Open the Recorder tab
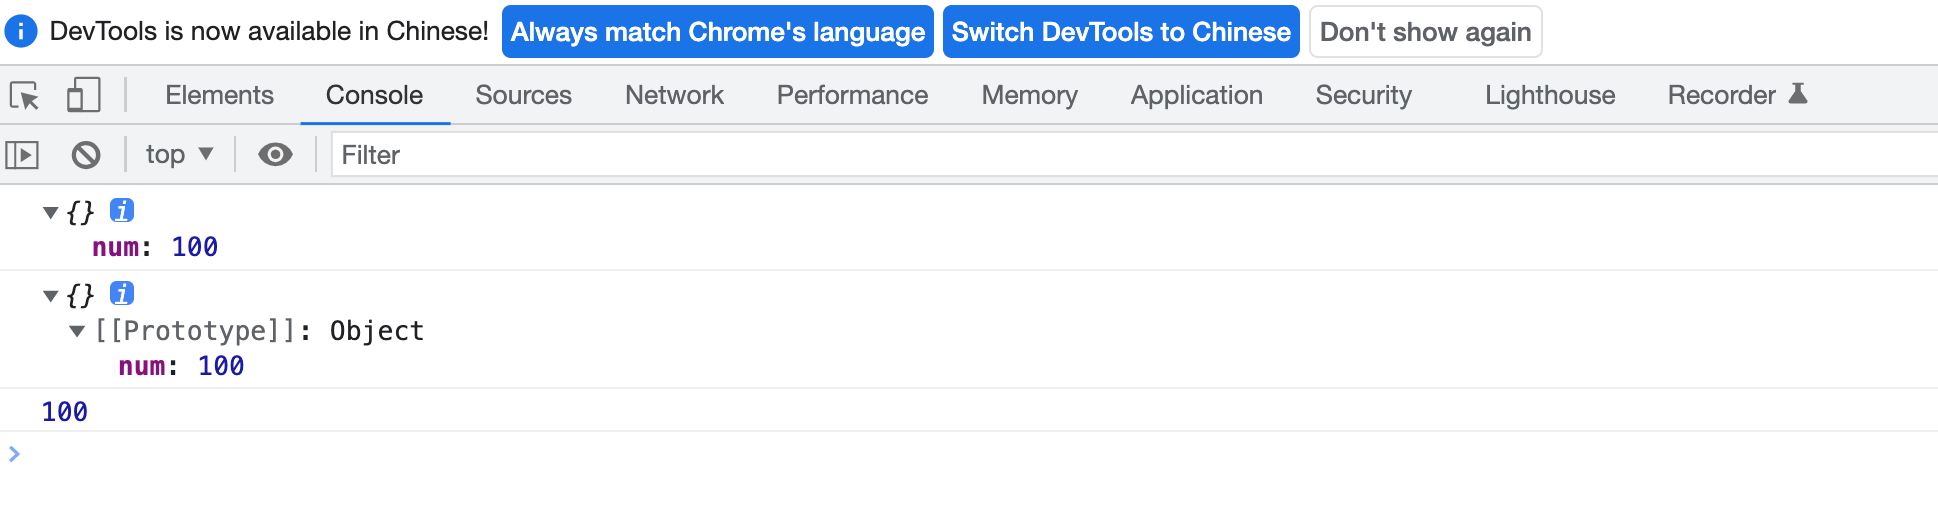The width and height of the screenshot is (1938, 510). (1737, 95)
